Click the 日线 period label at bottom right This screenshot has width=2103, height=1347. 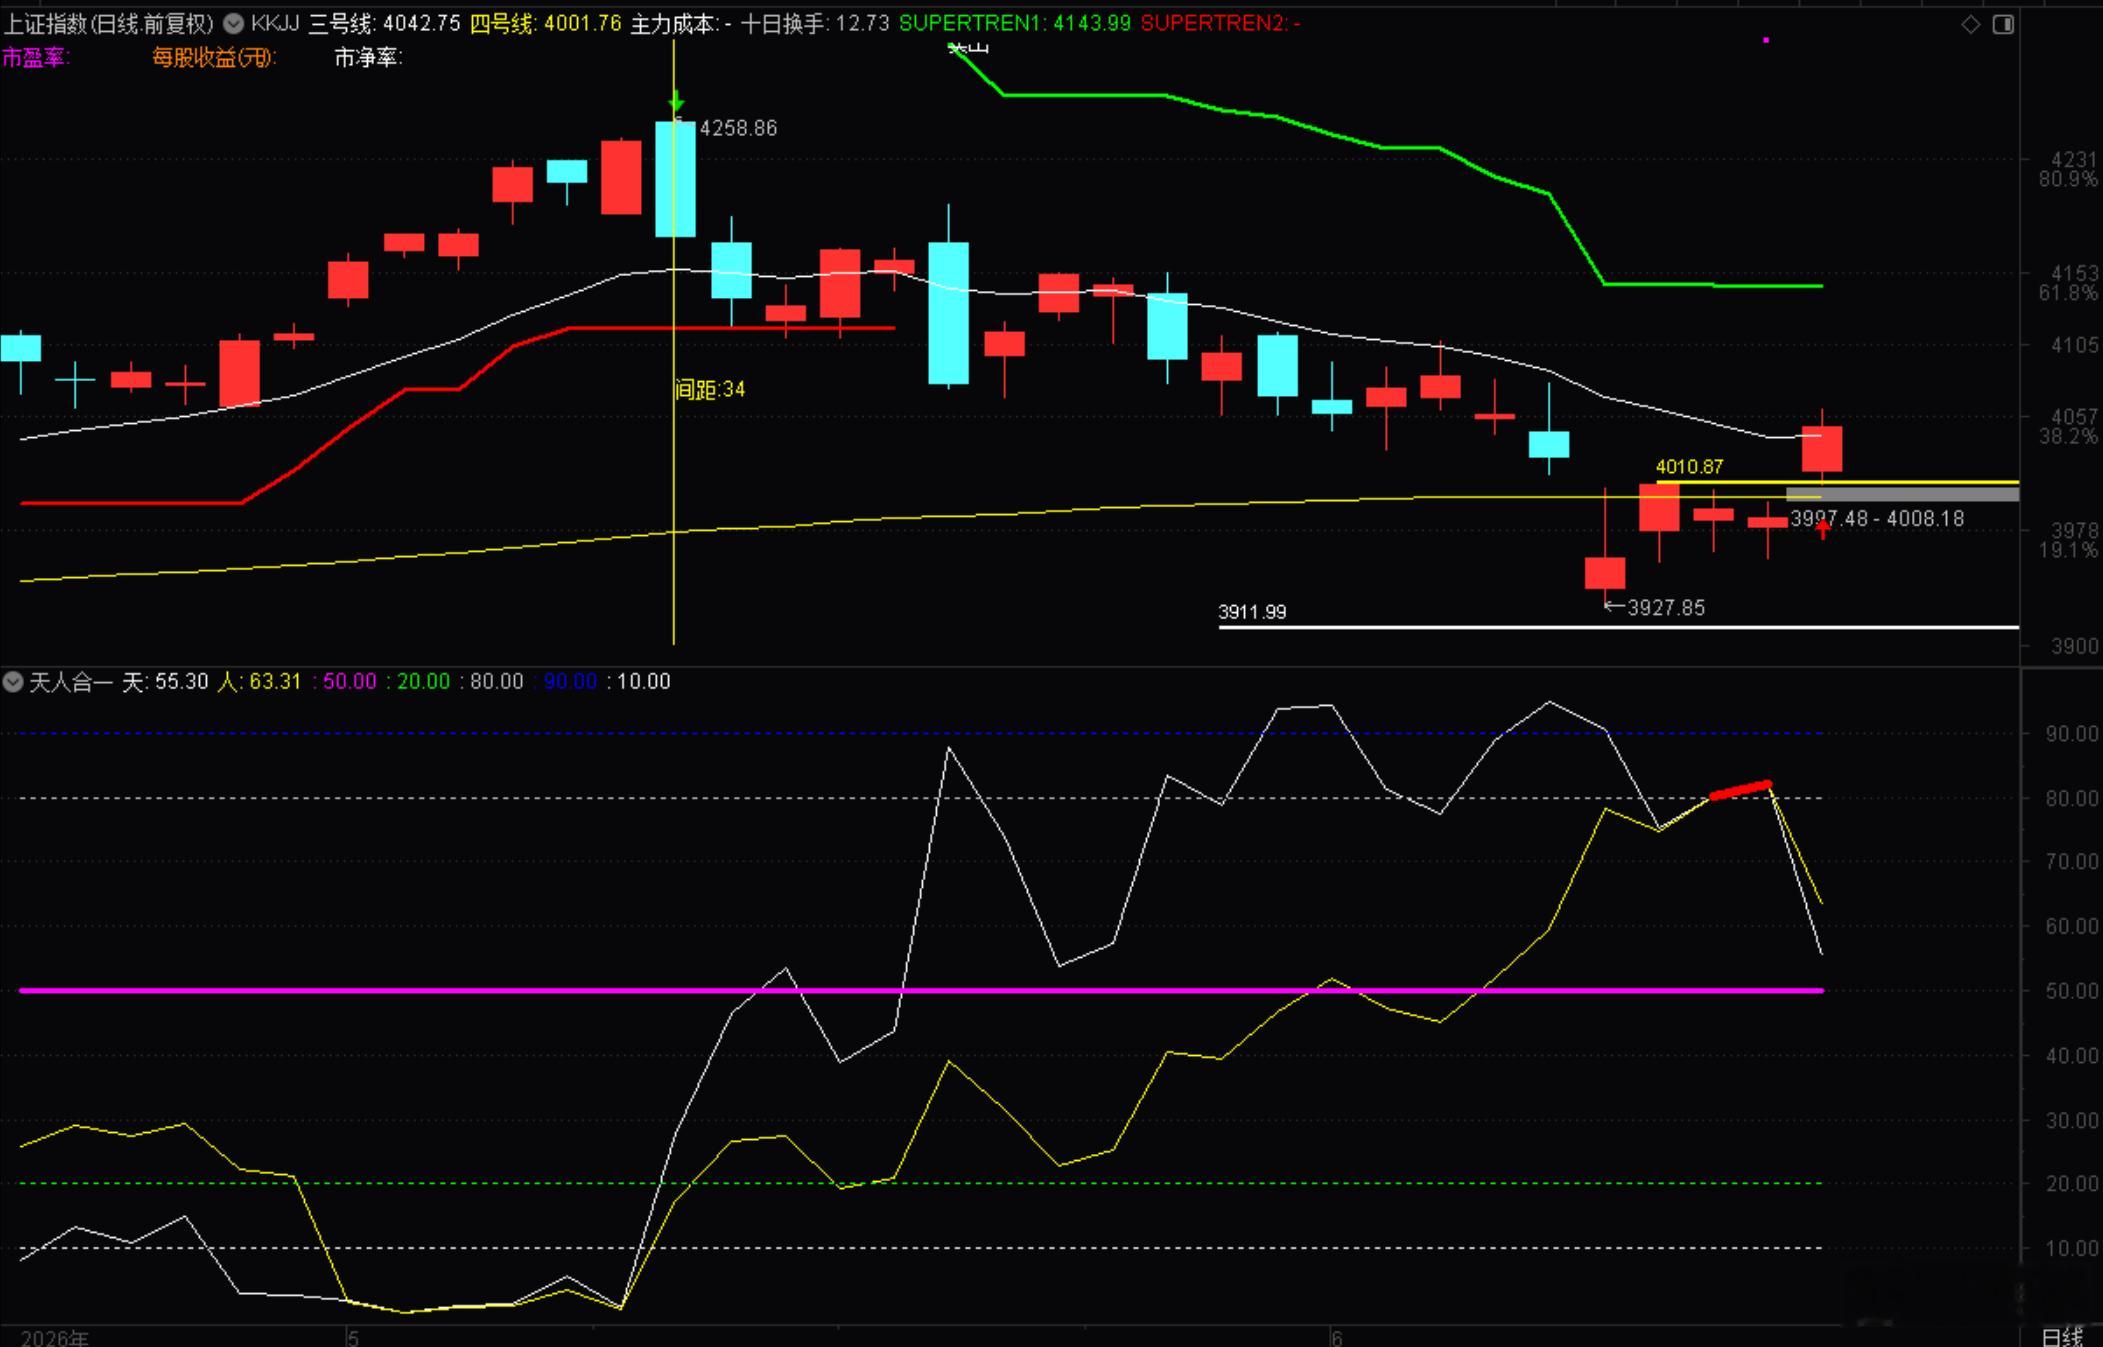pos(2061,1336)
